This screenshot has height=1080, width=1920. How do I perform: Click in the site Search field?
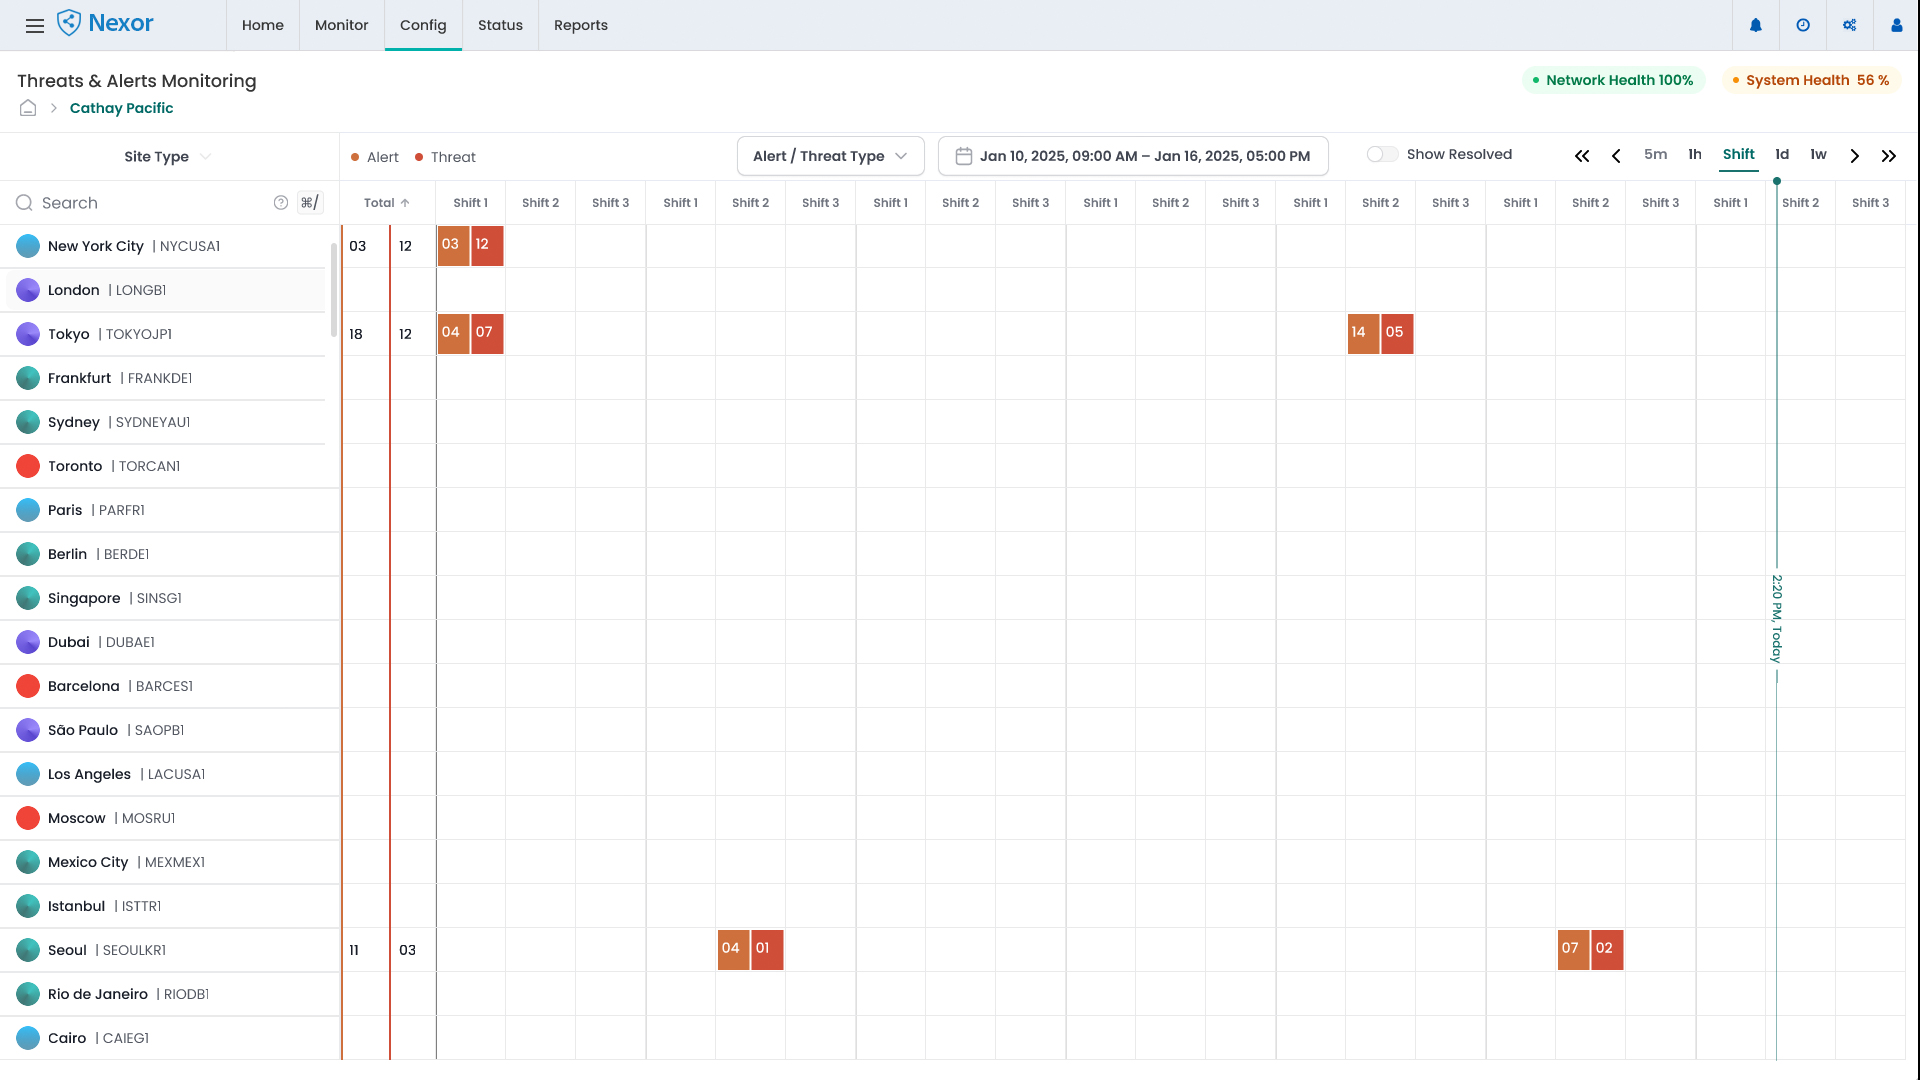150,203
